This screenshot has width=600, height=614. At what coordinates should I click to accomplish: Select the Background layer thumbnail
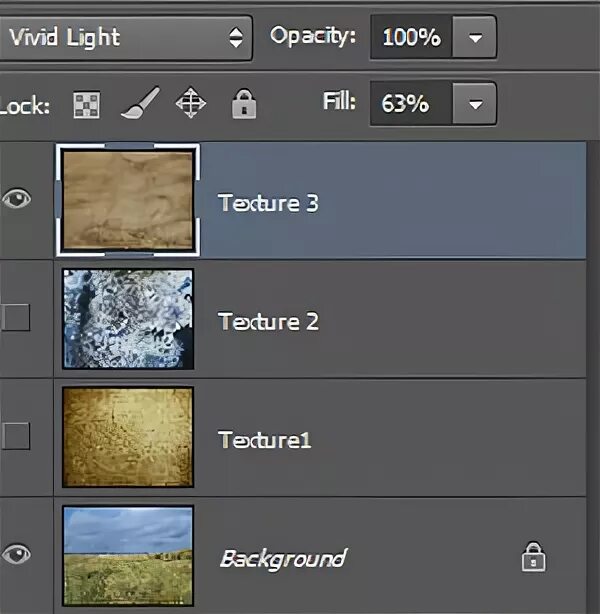127,554
